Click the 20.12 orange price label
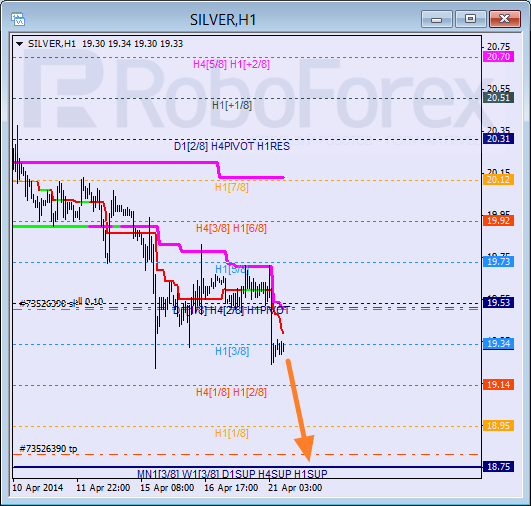The width and height of the screenshot is (531, 506). 498,180
